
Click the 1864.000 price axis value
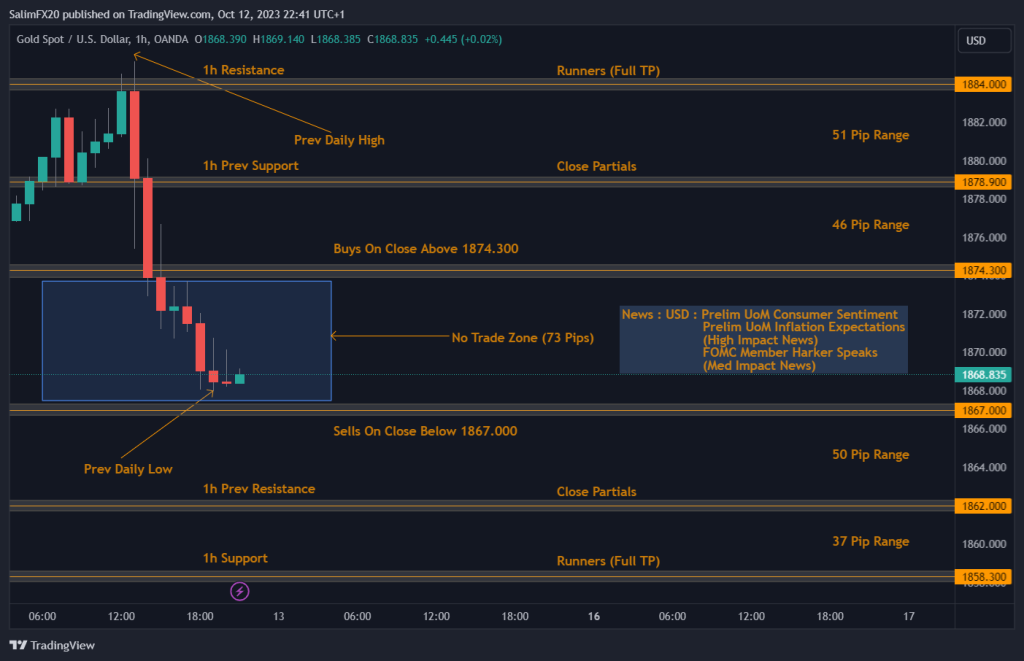click(x=984, y=467)
